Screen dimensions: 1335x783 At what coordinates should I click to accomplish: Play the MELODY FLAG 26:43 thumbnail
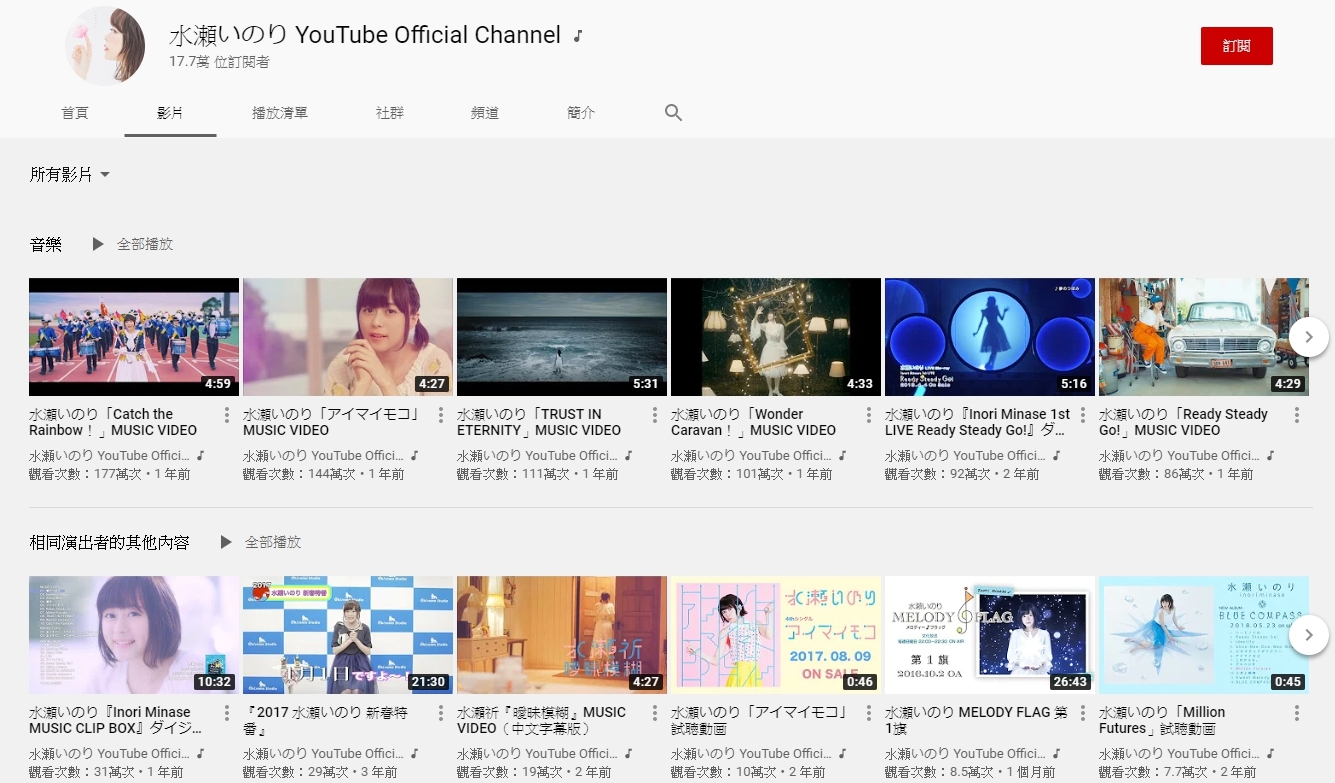click(990, 635)
